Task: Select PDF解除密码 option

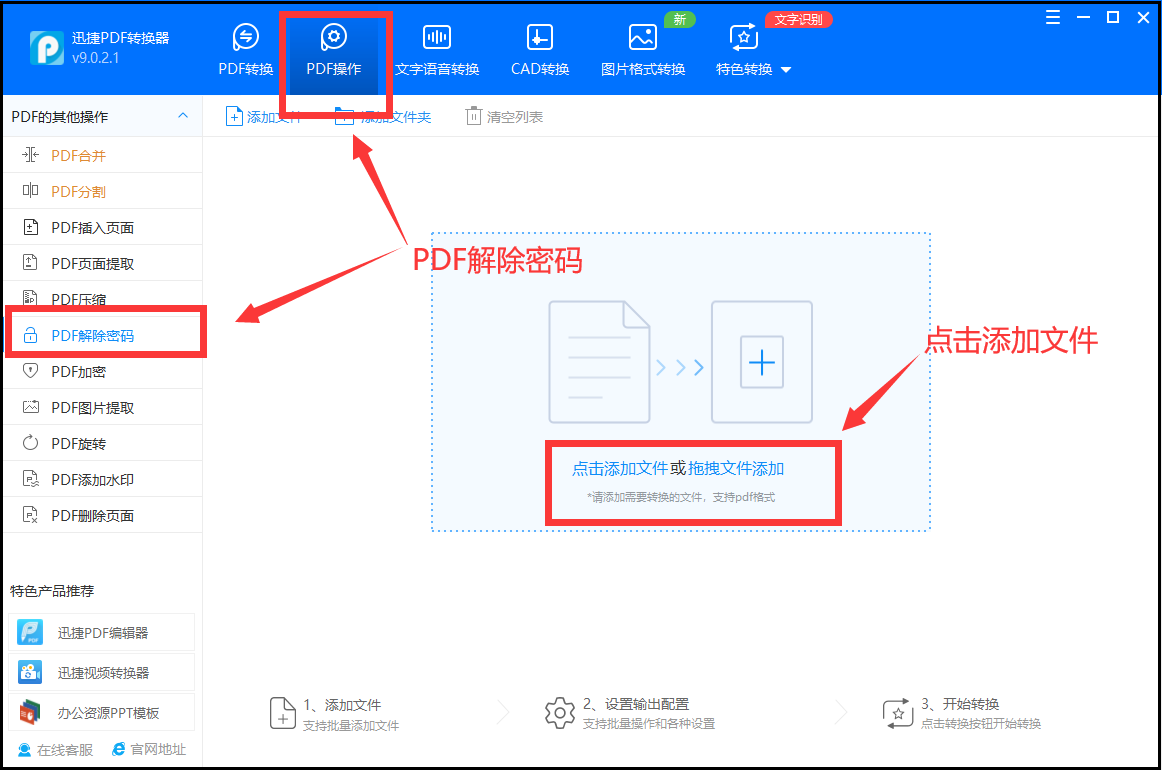Action: pyautogui.click(x=103, y=335)
